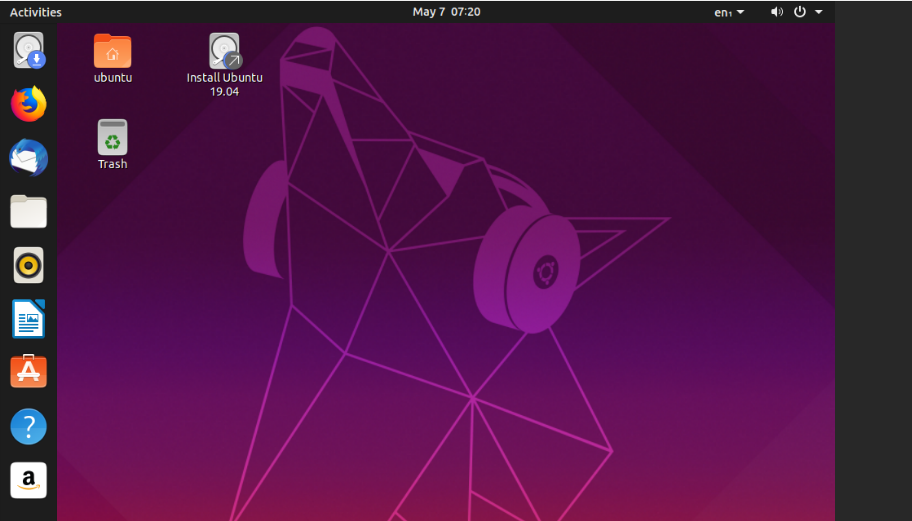Open the May 7 07:20 clock menu

(446, 12)
